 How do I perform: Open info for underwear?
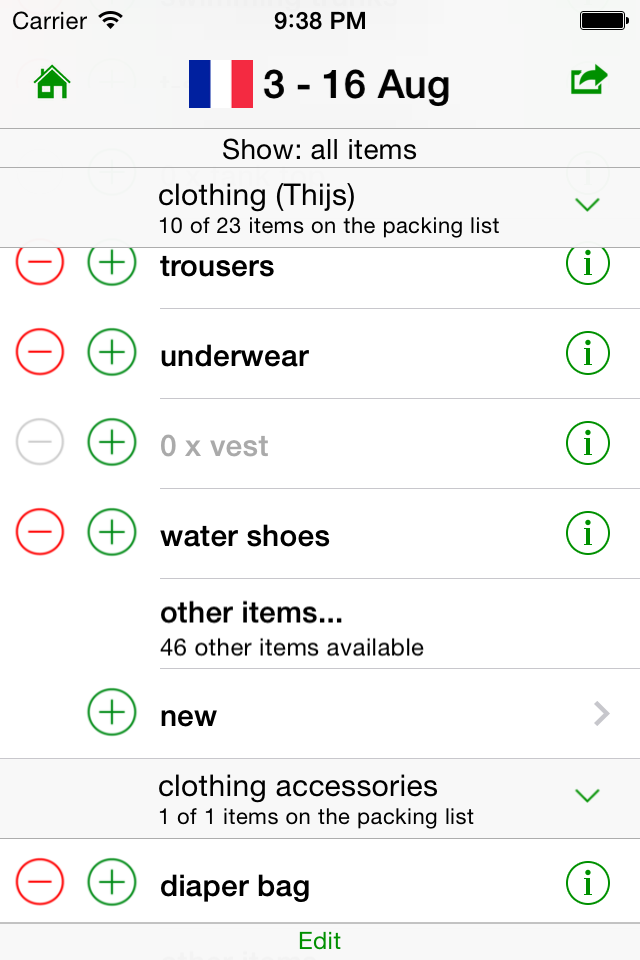click(x=588, y=353)
